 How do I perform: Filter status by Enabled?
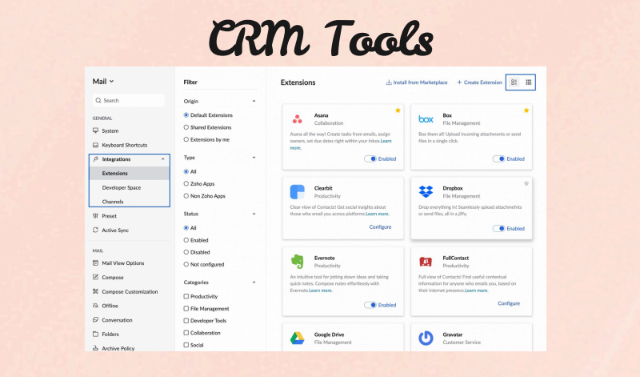pos(186,240)
